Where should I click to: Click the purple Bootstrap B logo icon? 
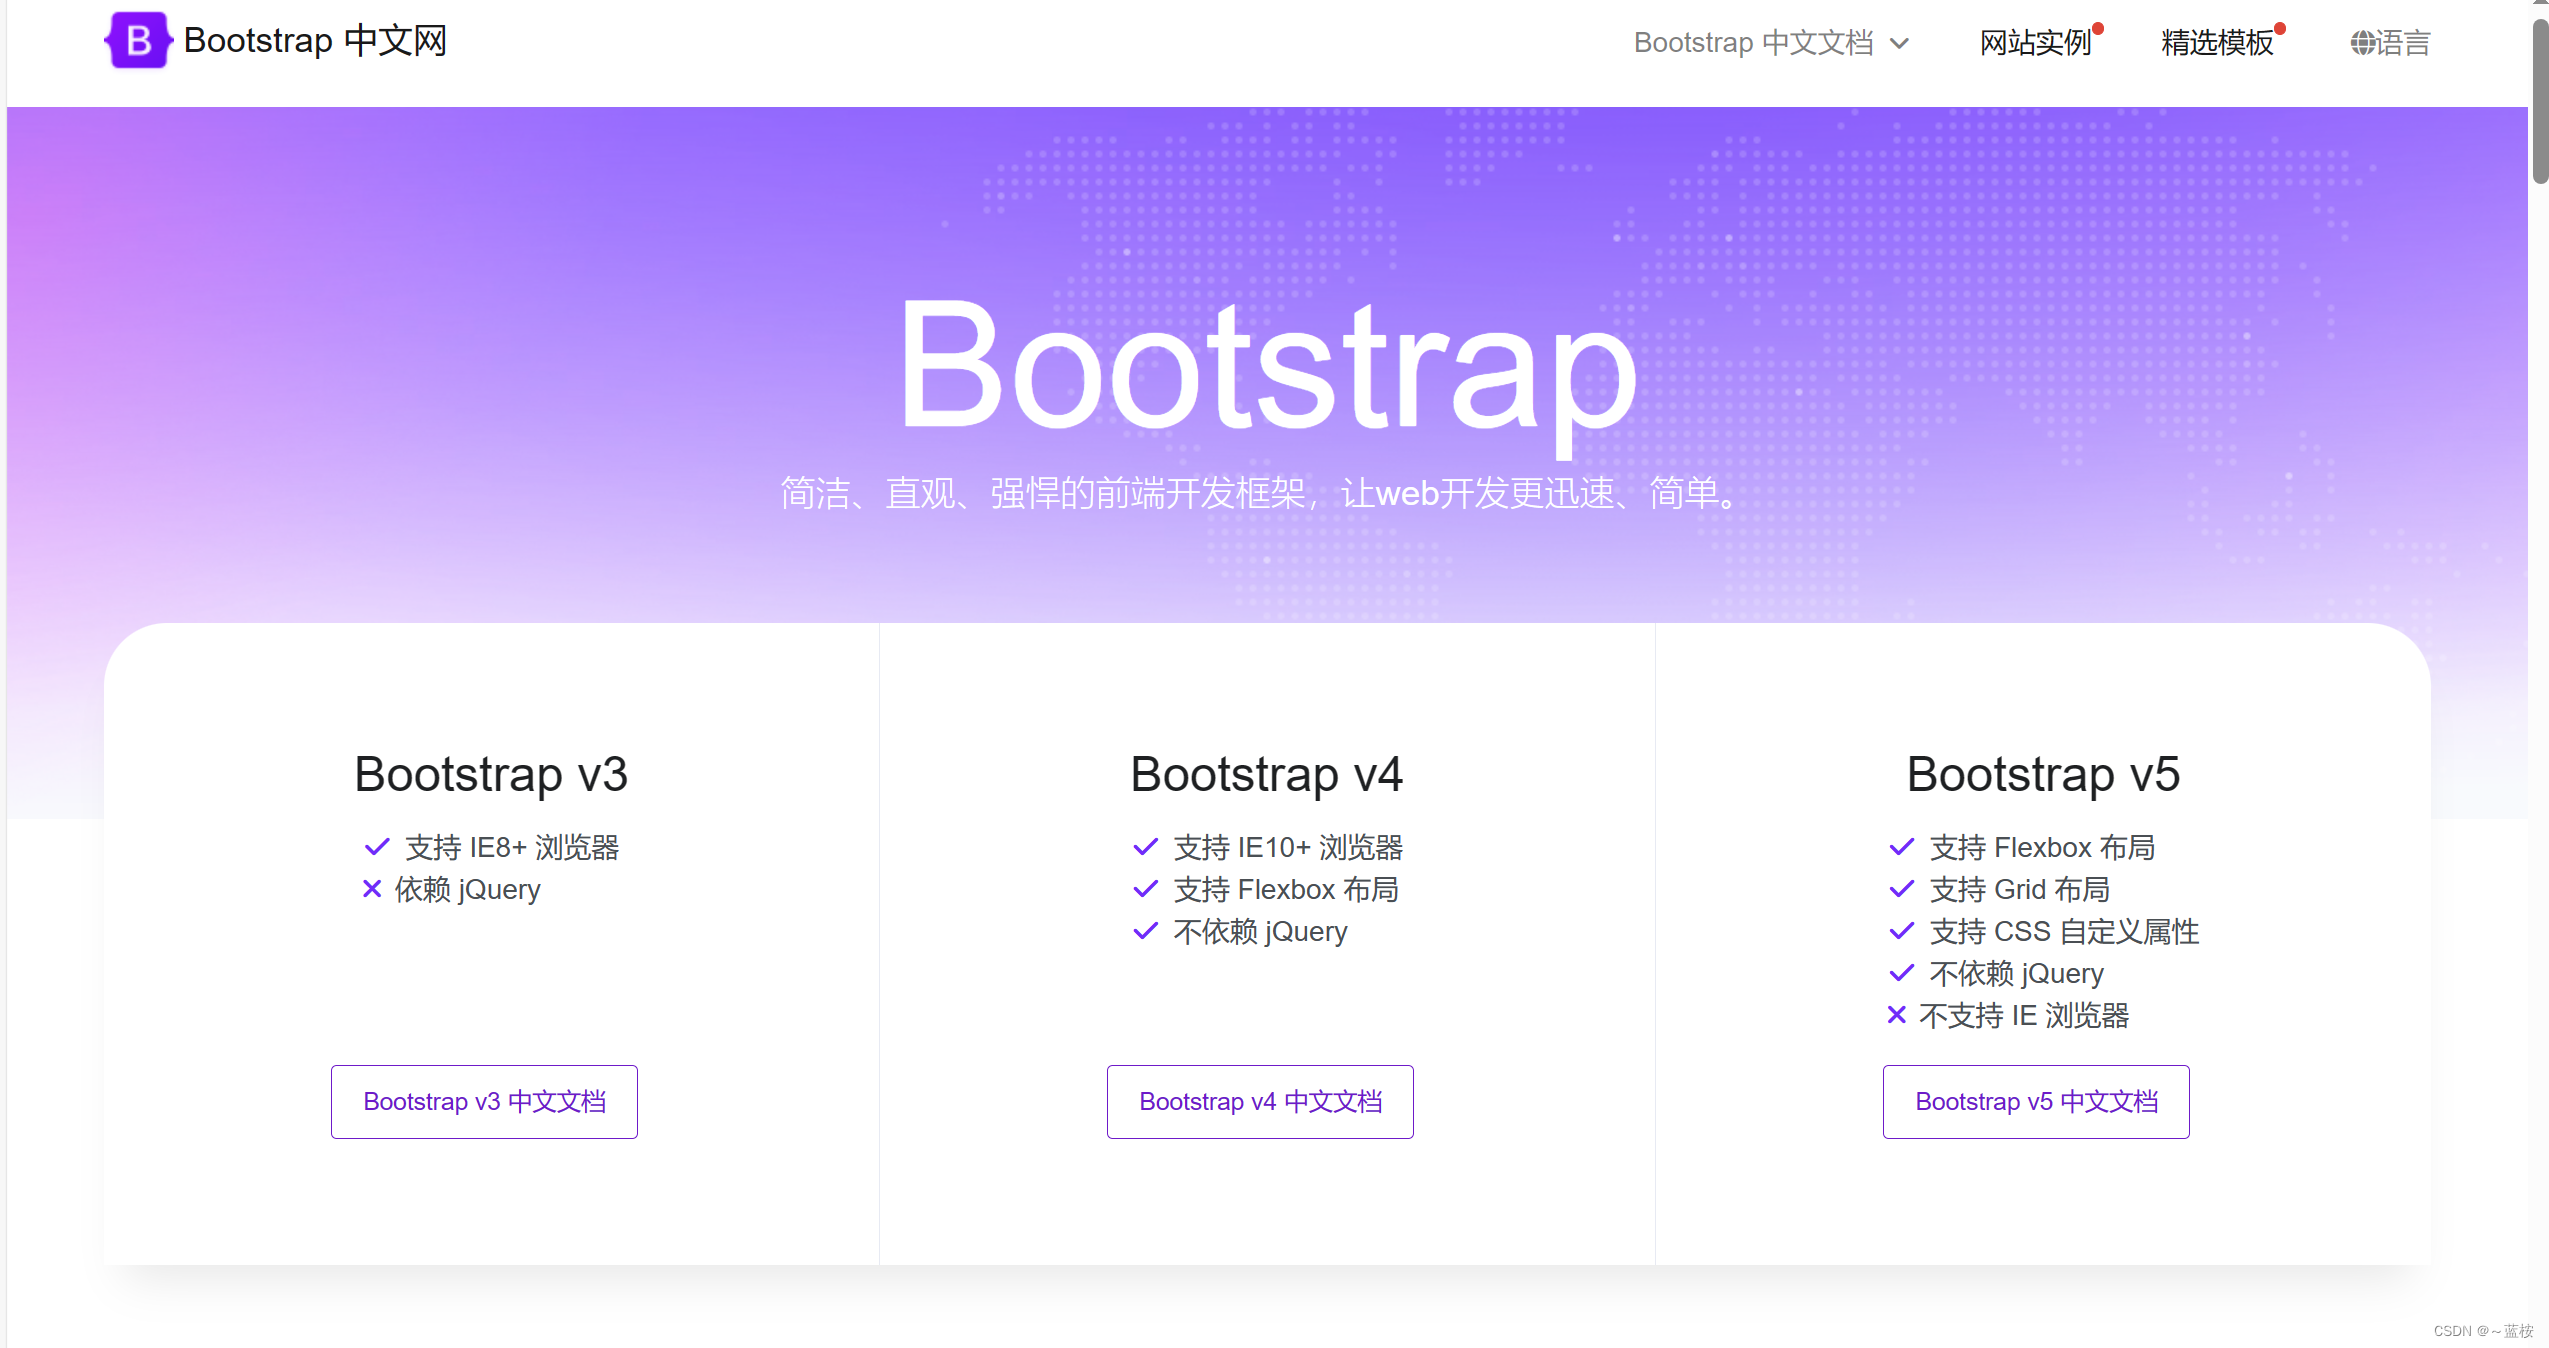click(138, 40)
